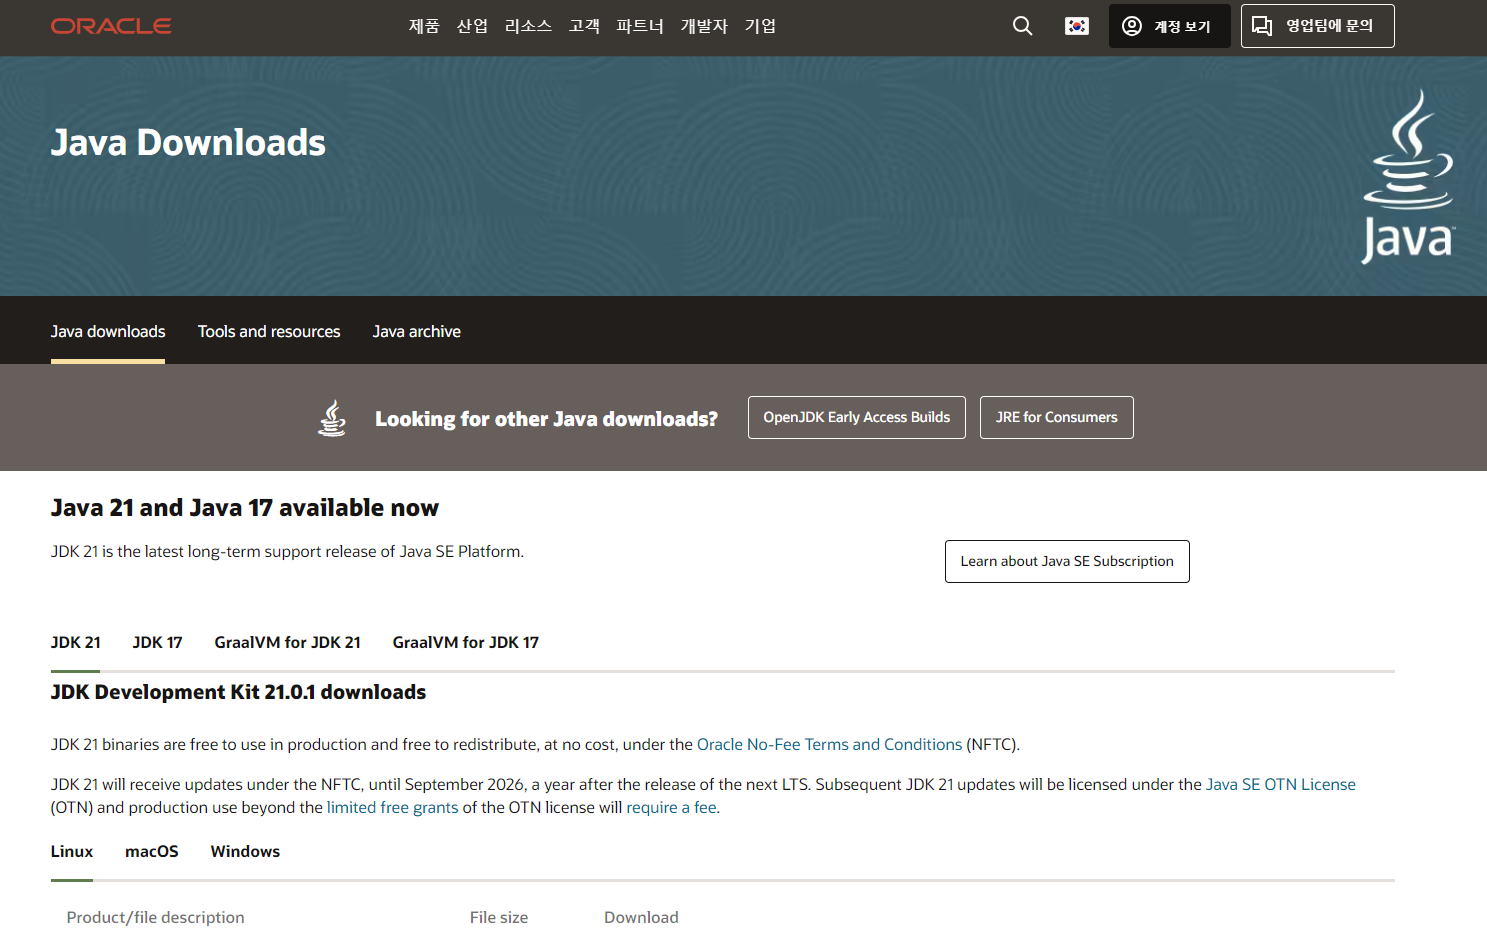Select the macOS tab
The width and height of the screenshot is (1487, 937).
(x=152, y=851)
